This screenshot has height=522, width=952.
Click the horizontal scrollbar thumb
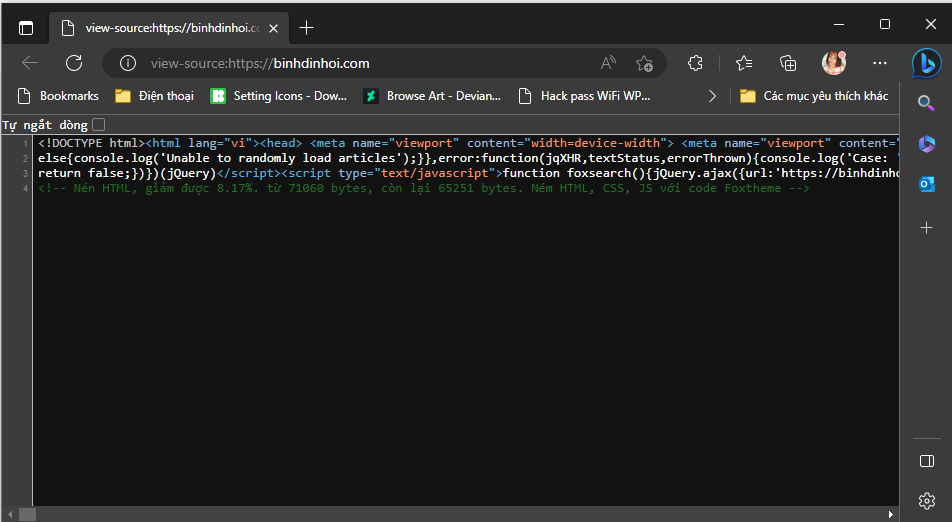(27, 515)
